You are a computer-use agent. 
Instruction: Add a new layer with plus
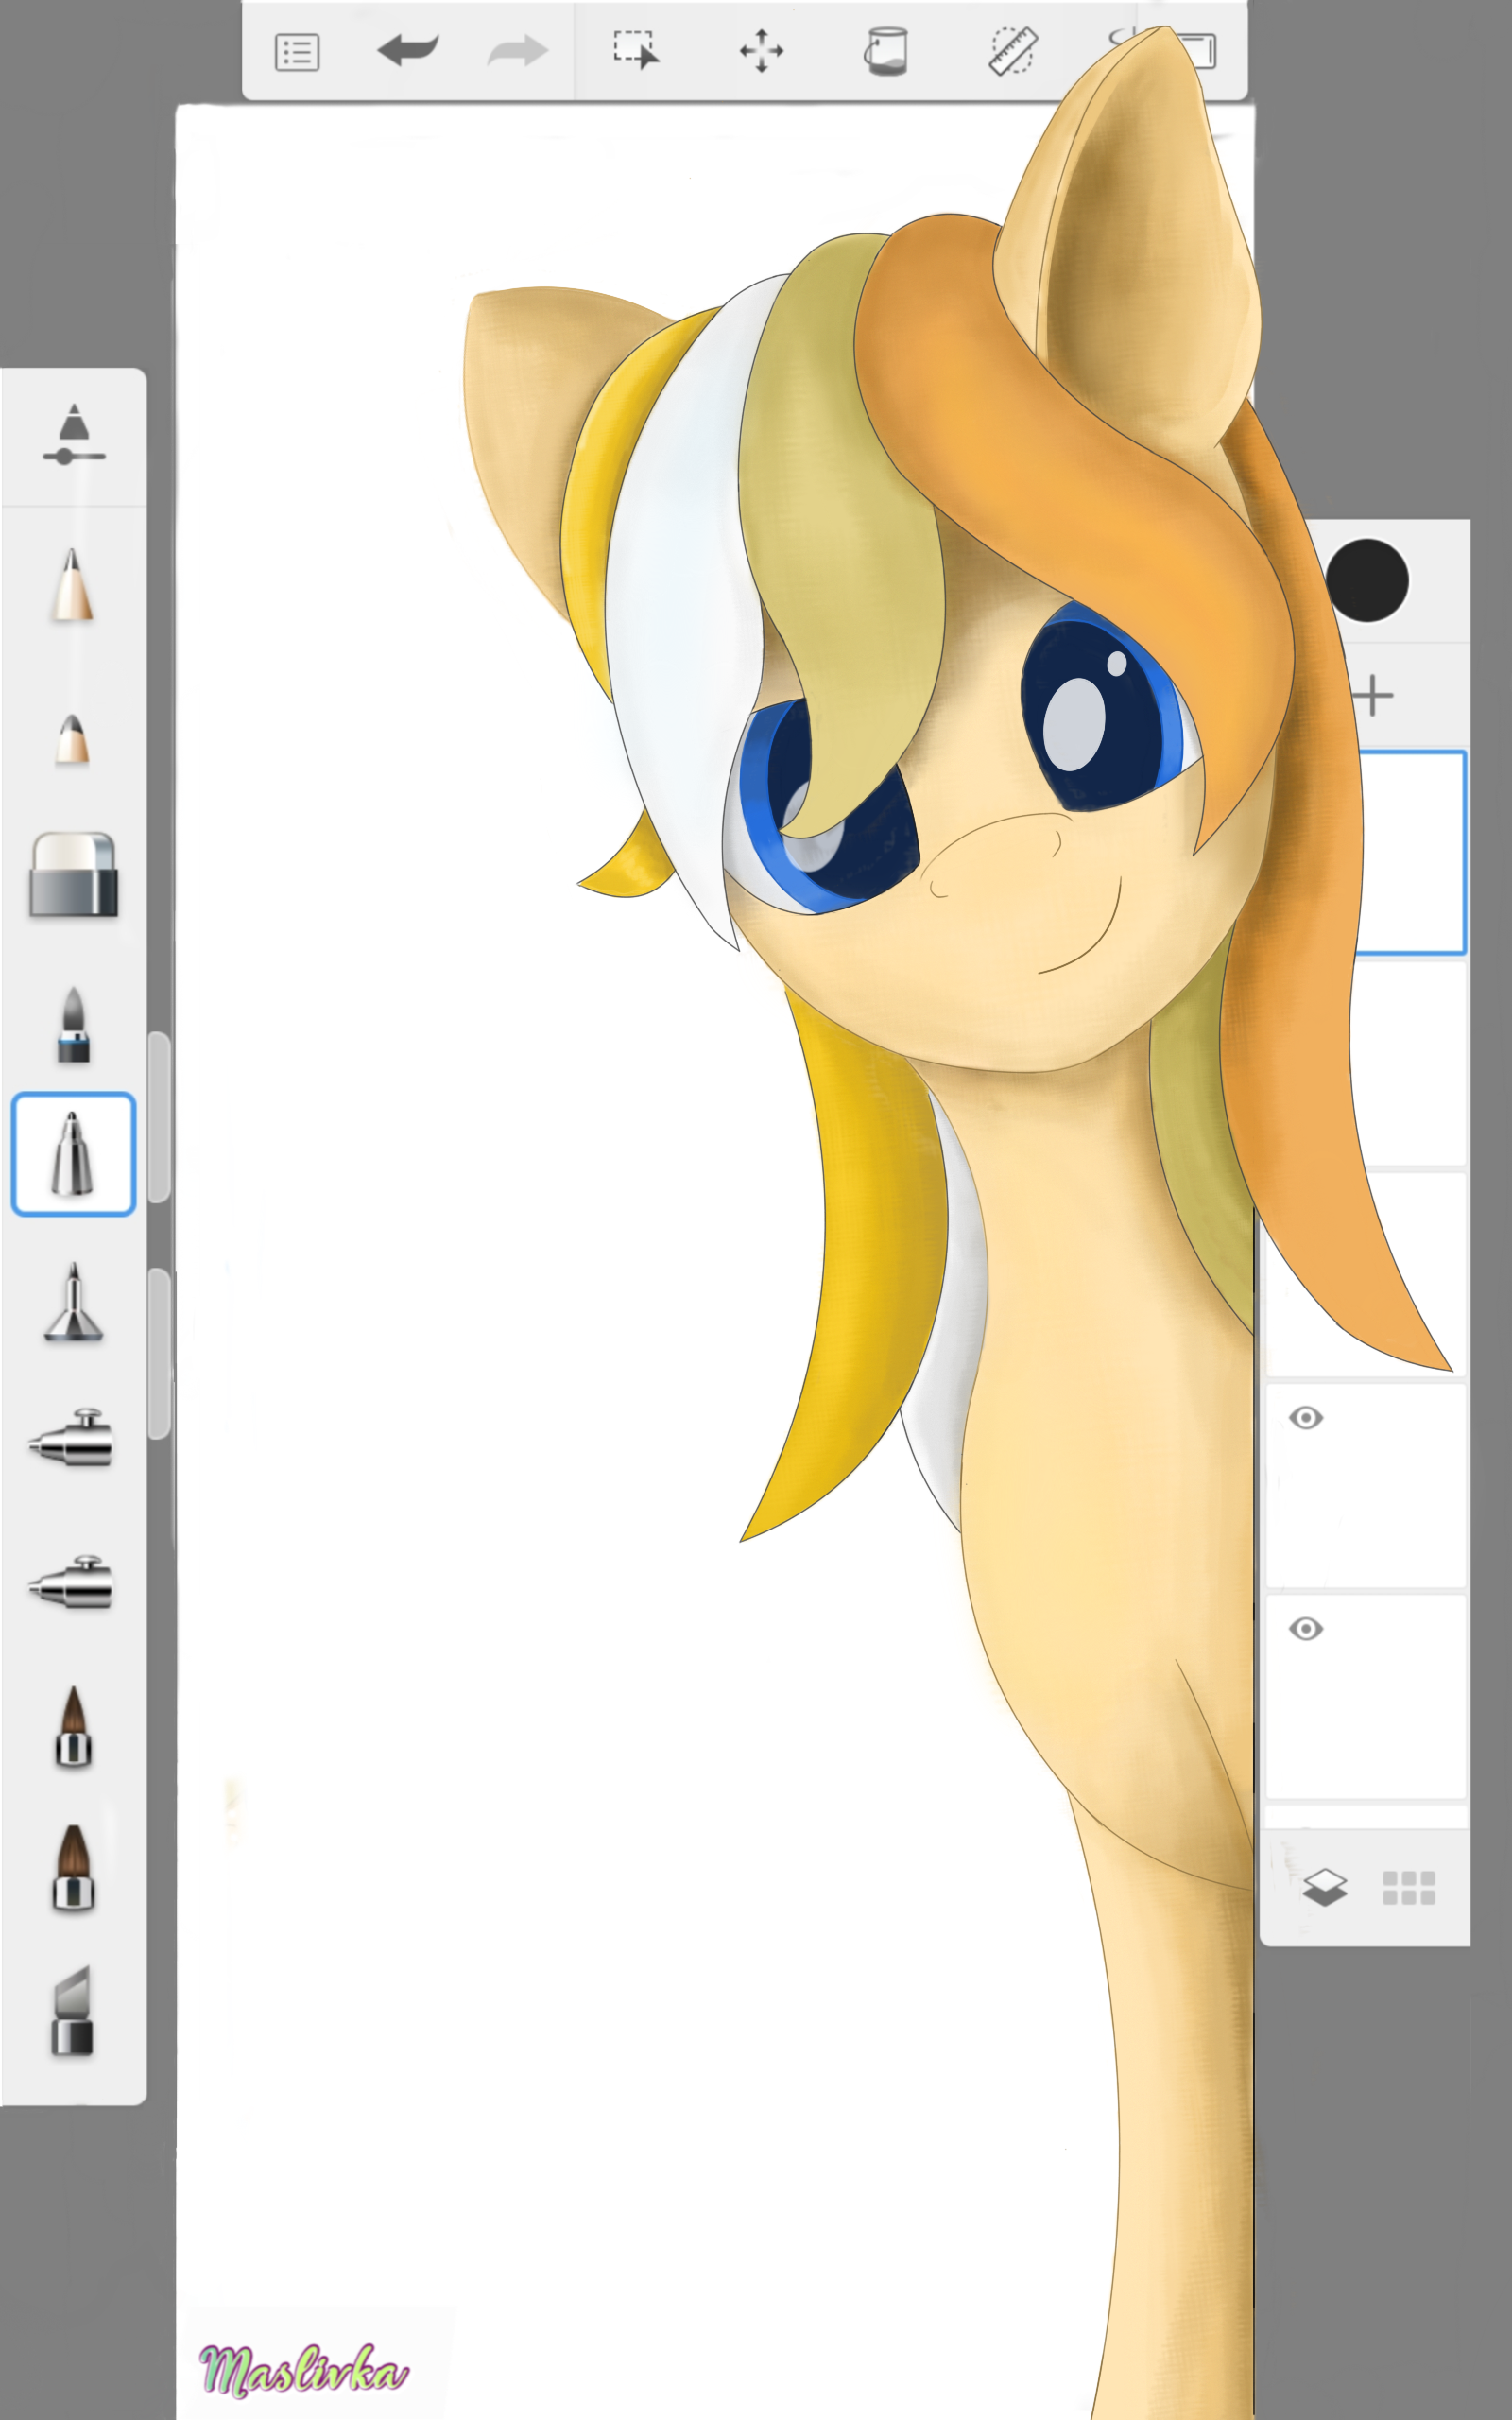(x=1373, y=695)
